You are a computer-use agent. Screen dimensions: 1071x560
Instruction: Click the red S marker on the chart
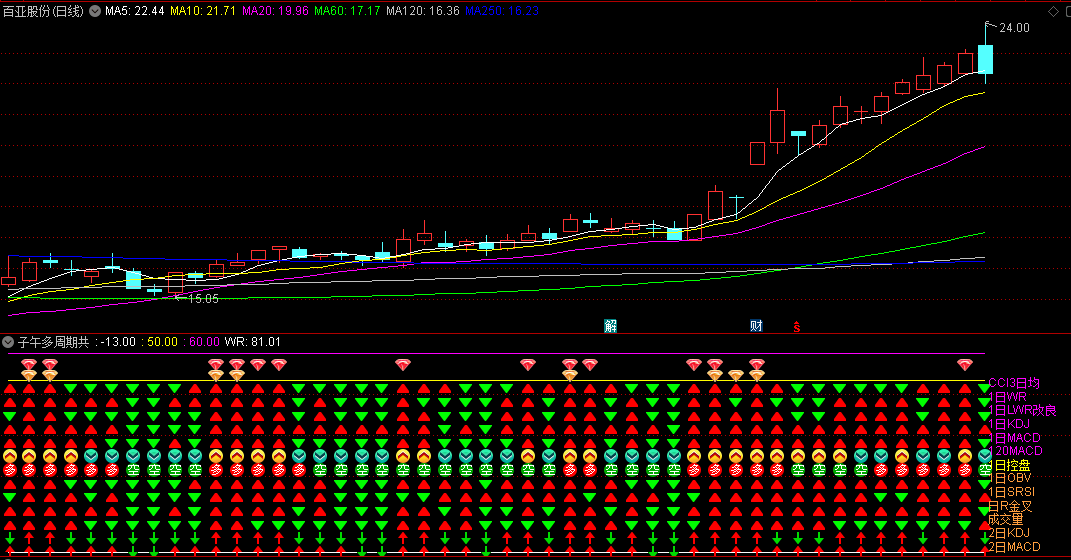tap(796, 327)
